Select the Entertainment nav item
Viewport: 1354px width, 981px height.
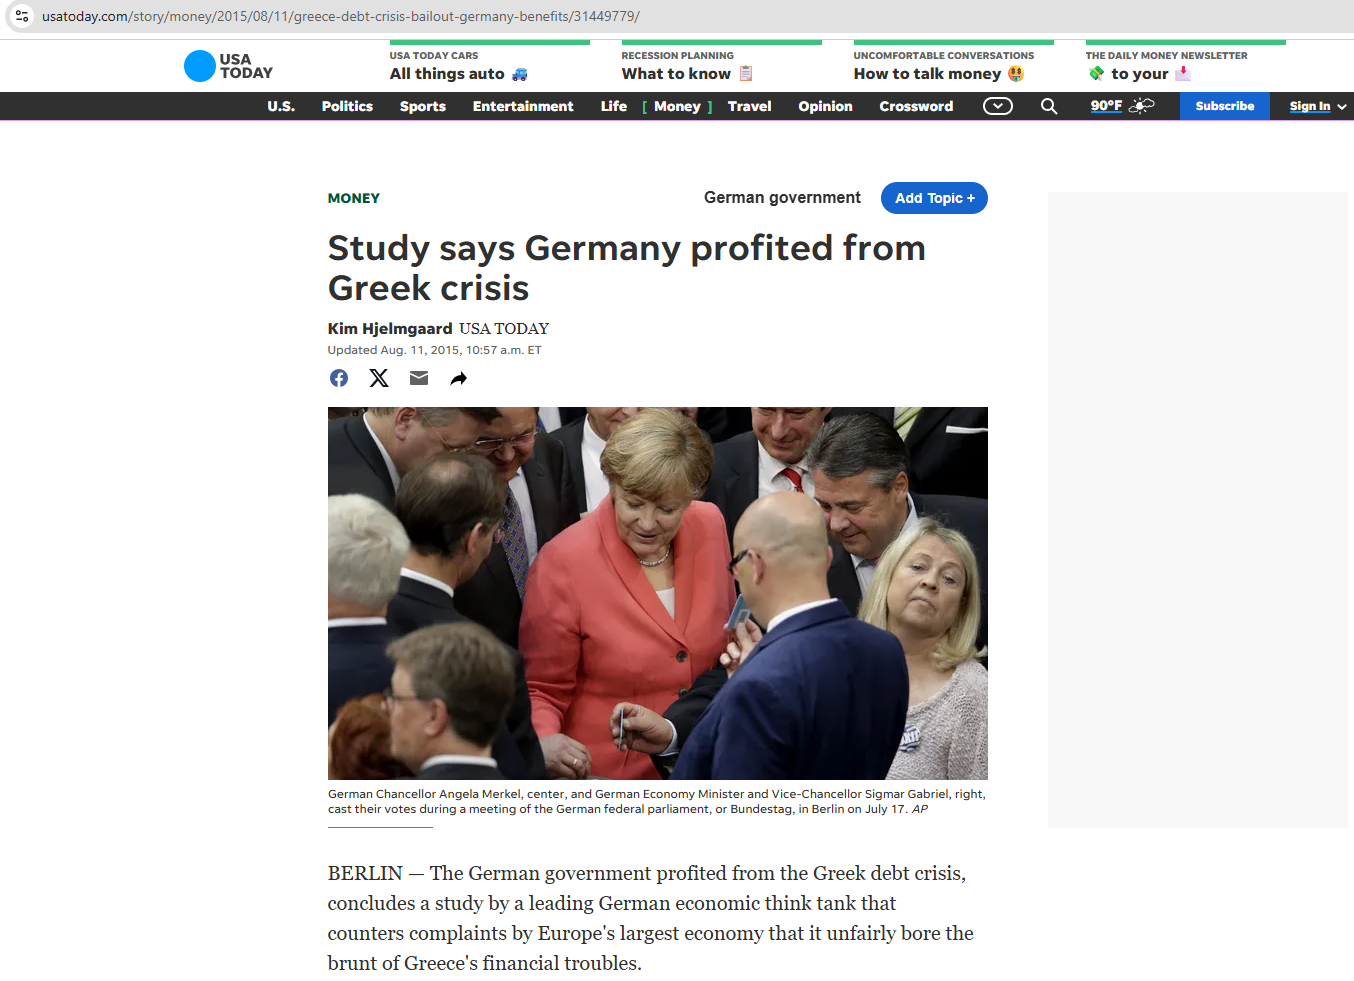click(x=523, y=106)
